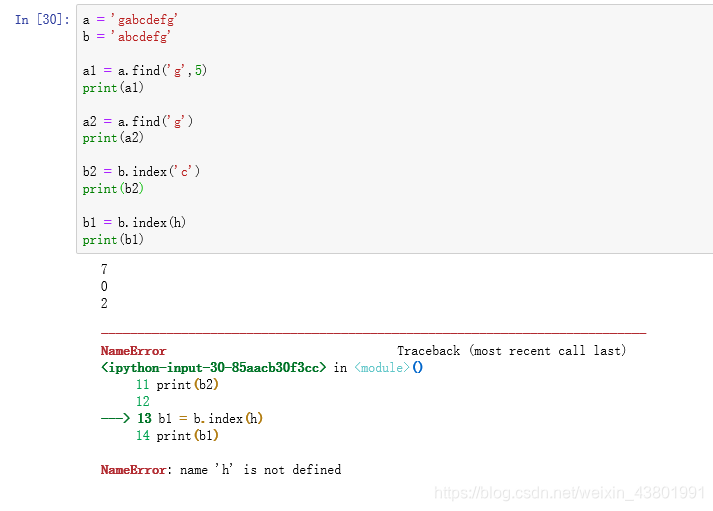Click the print(b2) line in code cell
This screenshot has width=713, height=511.
pos(113,189)
